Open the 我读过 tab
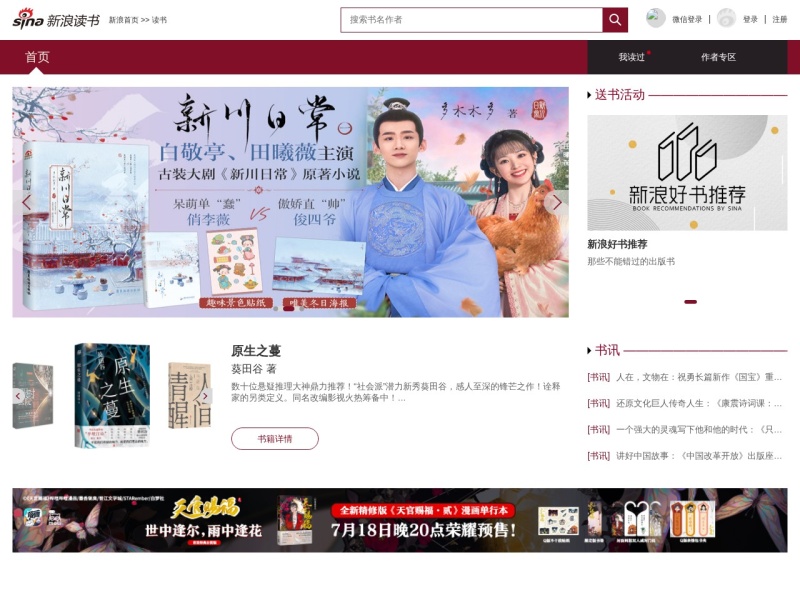 632,57
